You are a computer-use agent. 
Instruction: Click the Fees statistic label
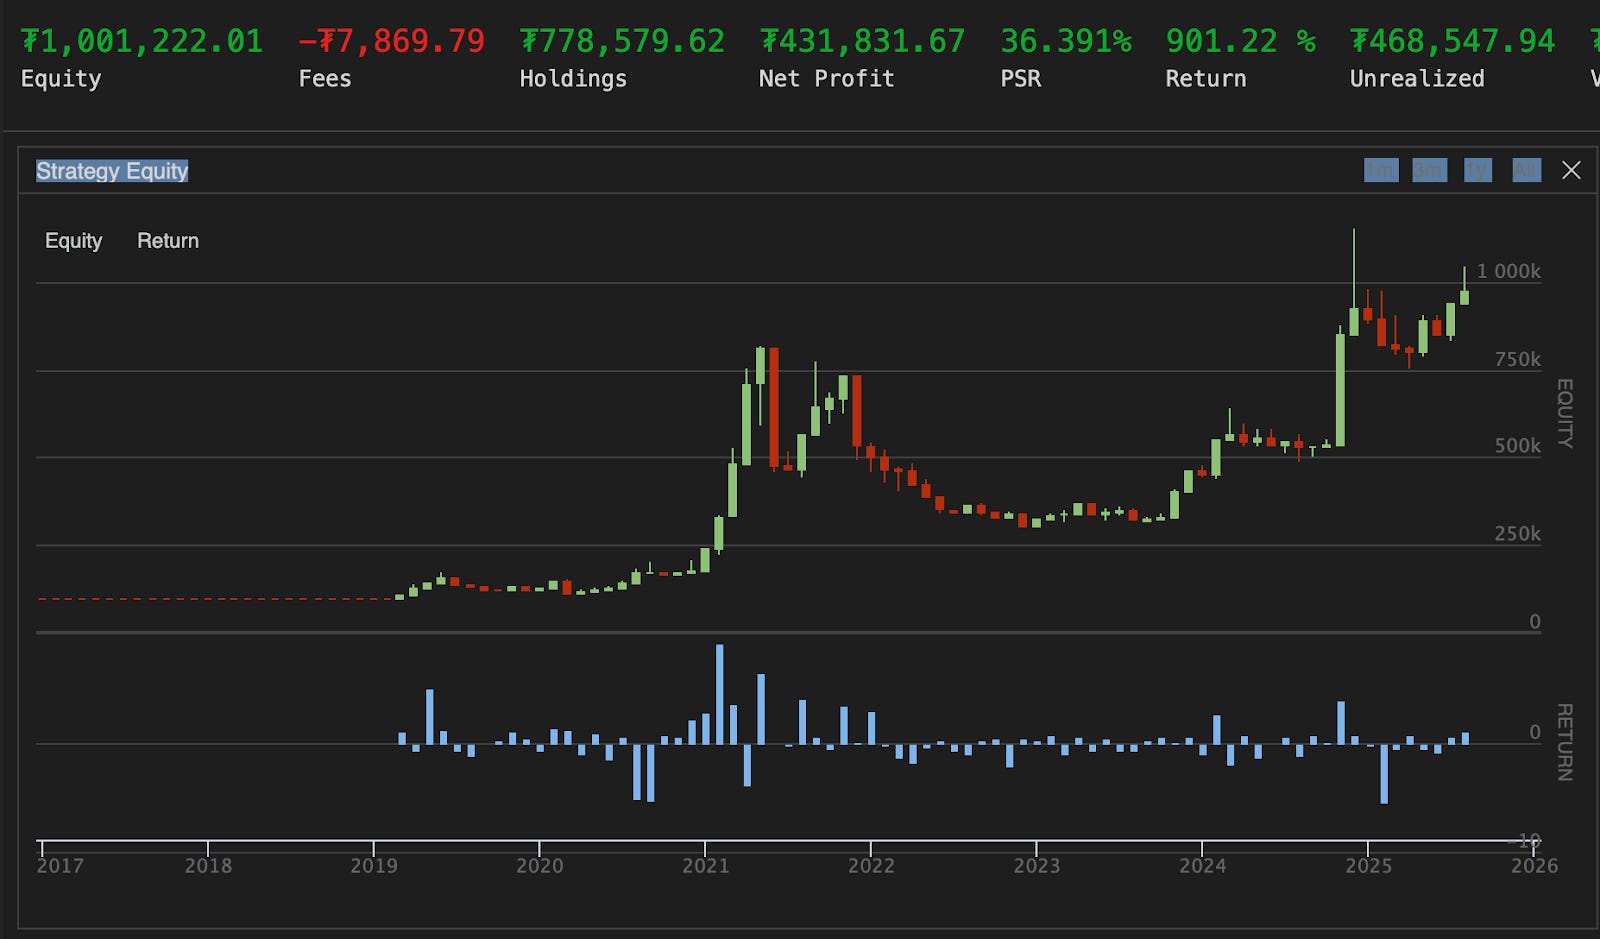coord(325,79)
